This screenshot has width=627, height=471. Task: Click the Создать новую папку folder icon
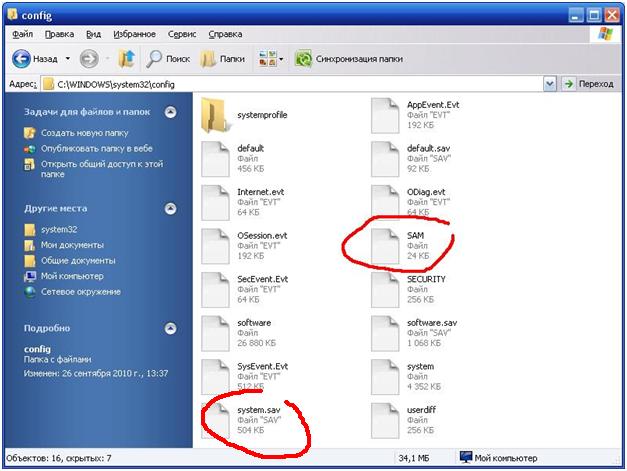[x=30, y=133]
